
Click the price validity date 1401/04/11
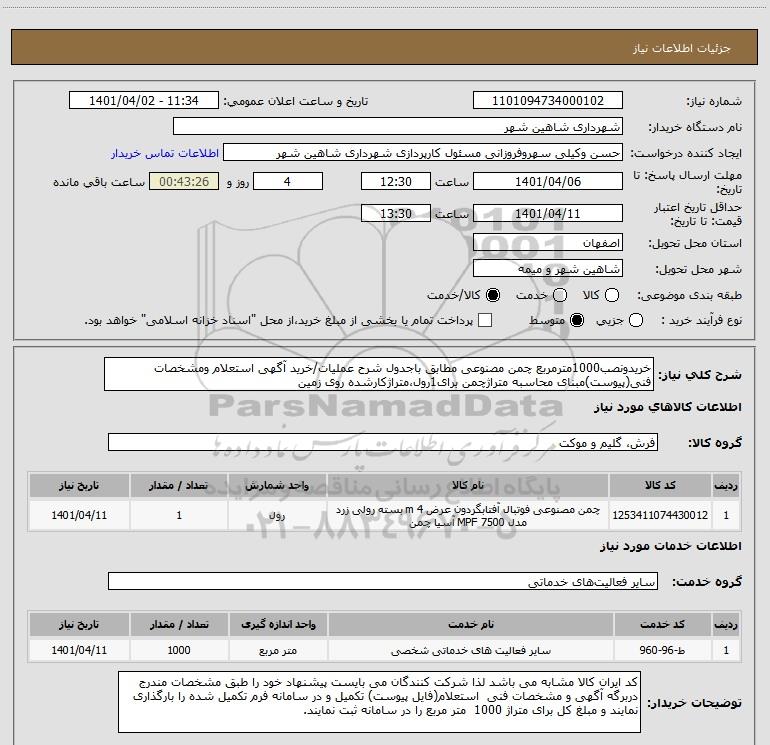tap(548, 213)
